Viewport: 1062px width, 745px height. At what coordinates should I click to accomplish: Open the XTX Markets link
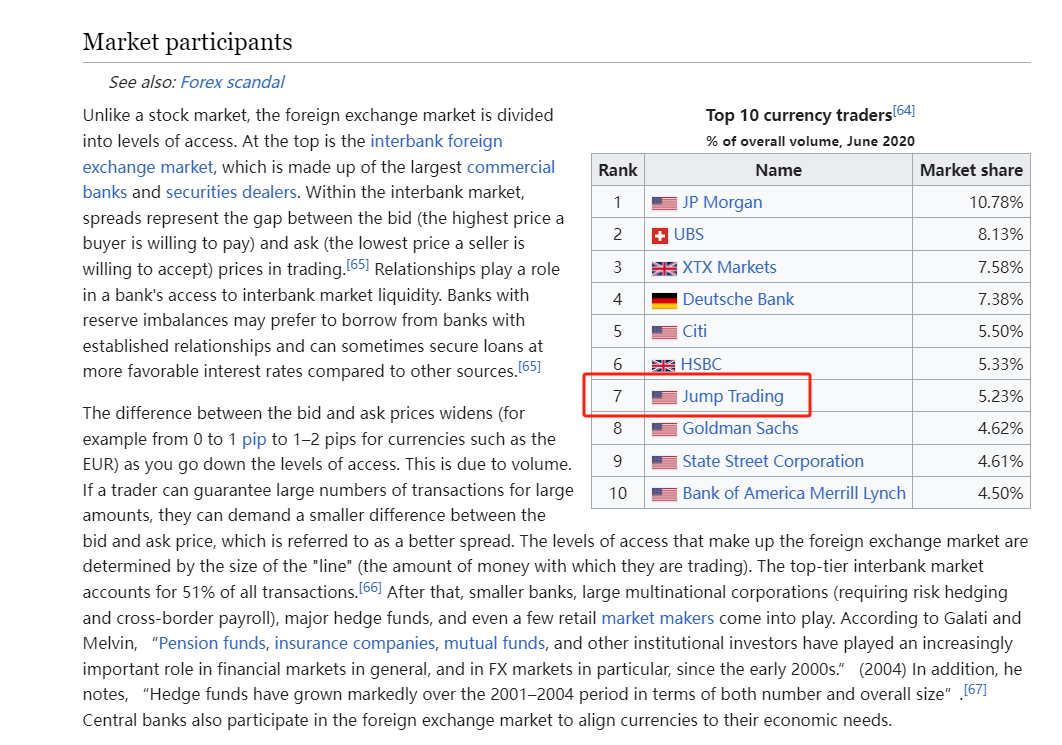tap(729, 267)
